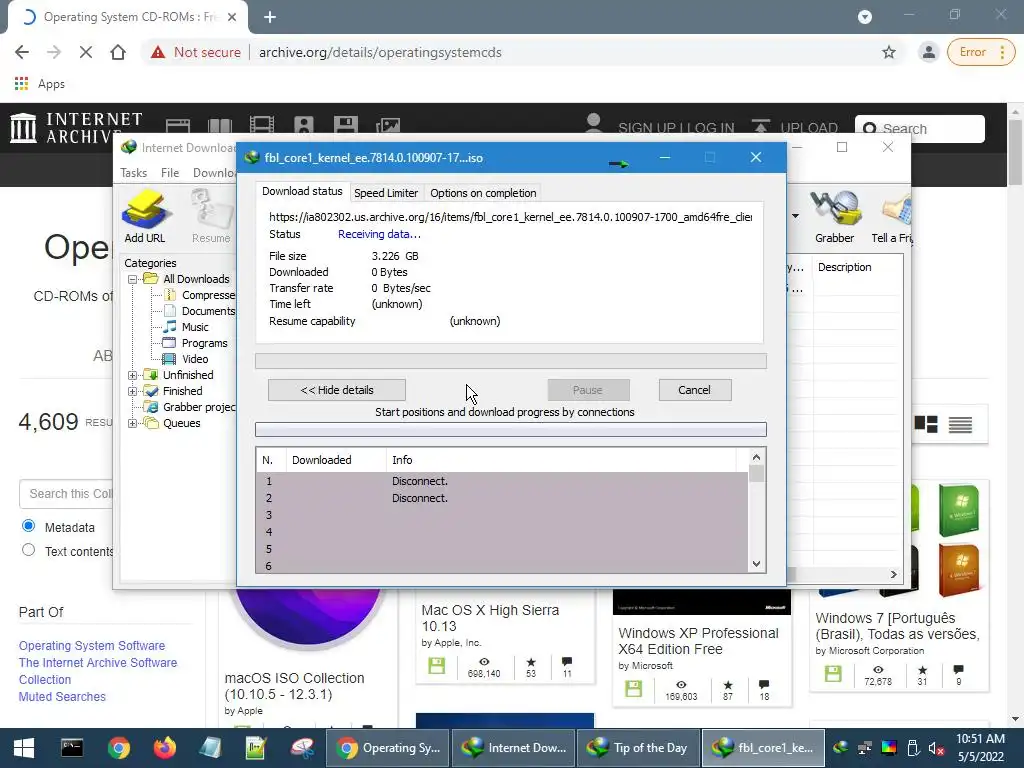Screen dimensions: 1024x768
Task: Open the File menu in IDM
Action: [x=170, y=172]
